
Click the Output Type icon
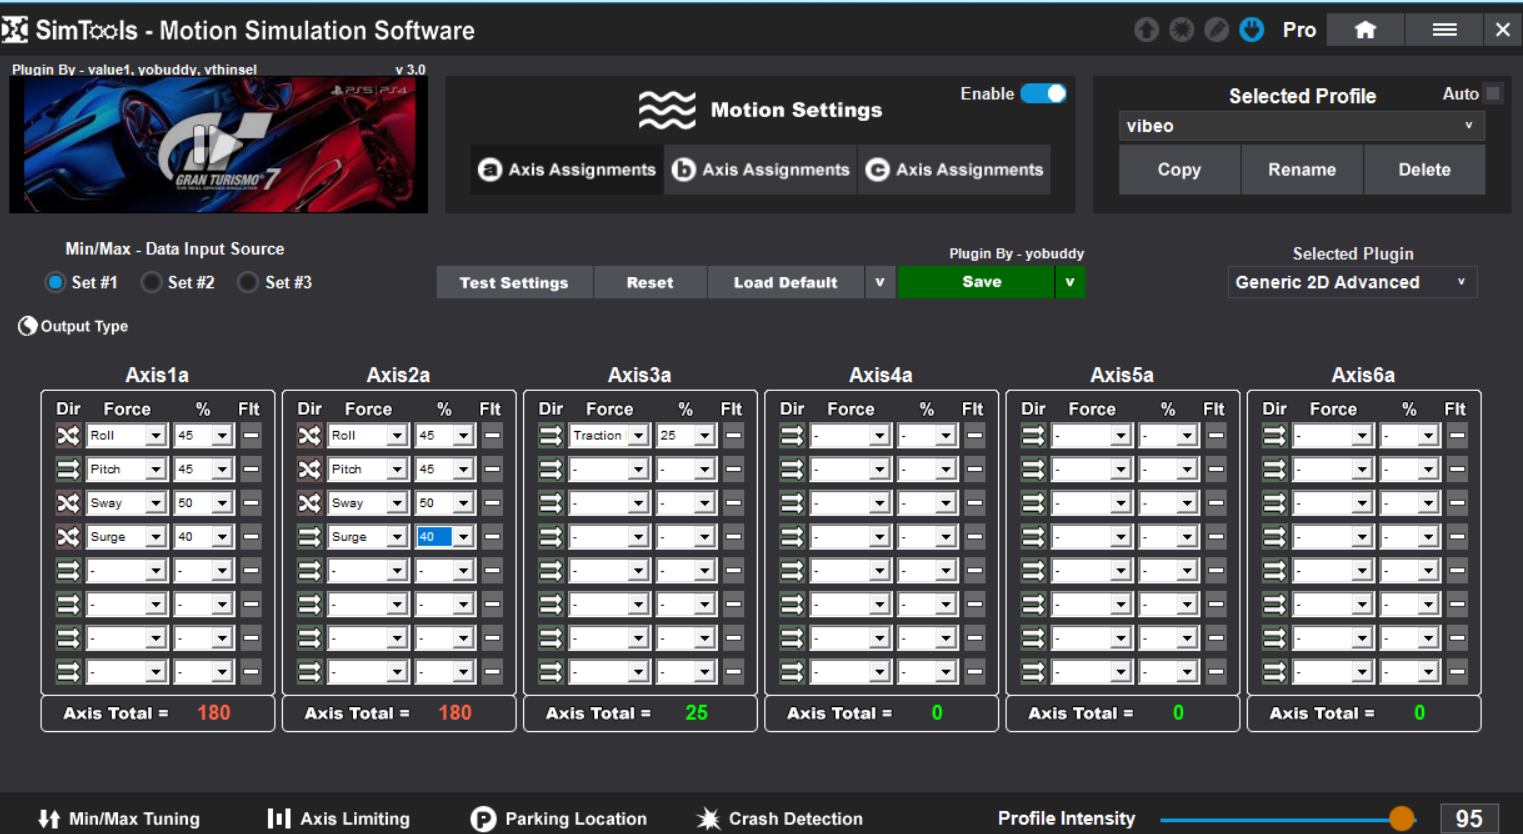point(28,326)
